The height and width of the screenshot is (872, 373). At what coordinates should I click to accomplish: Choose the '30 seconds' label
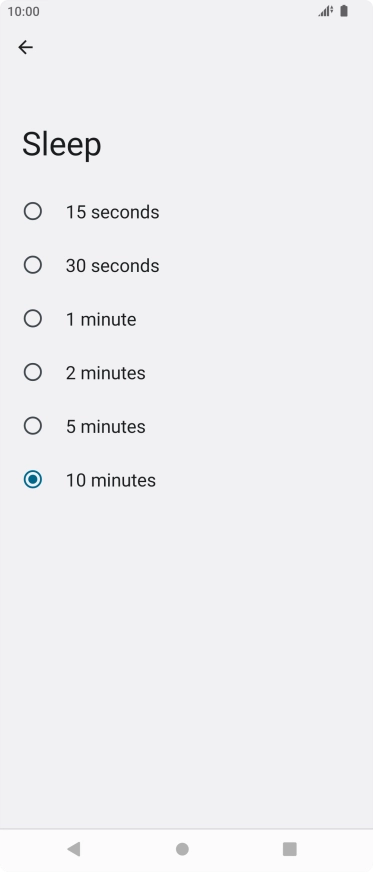point(112,266)
